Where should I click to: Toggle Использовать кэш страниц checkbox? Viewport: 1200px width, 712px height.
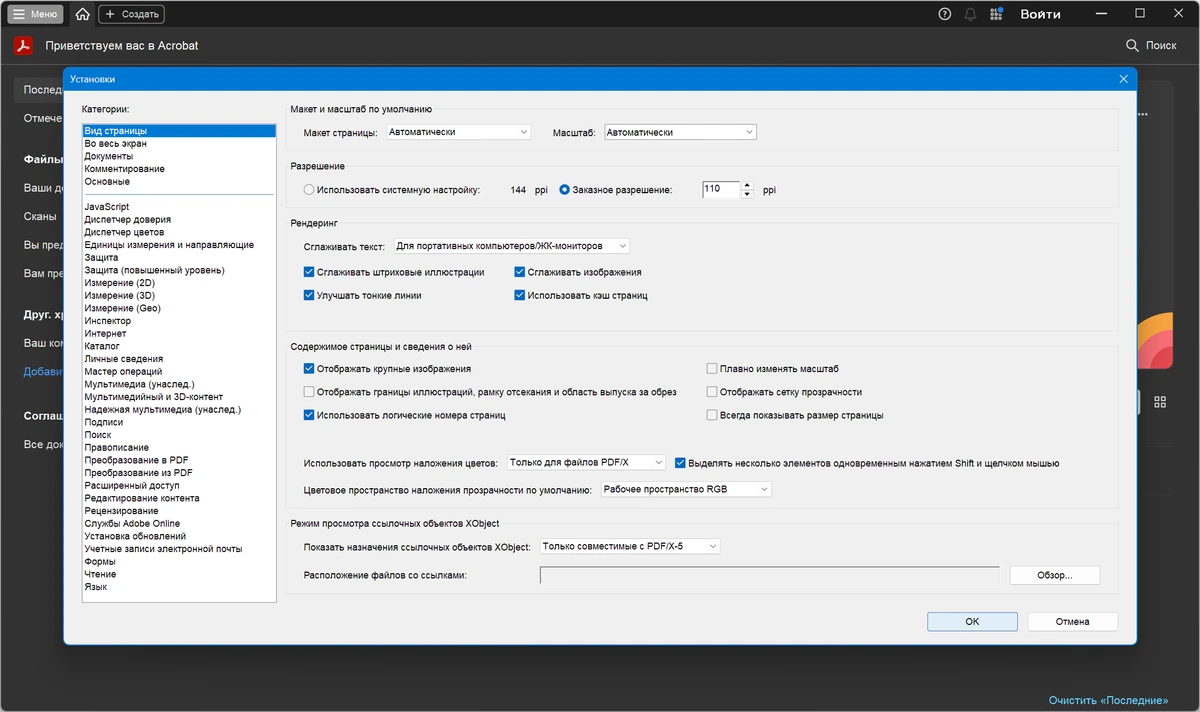tap(520, 295)
